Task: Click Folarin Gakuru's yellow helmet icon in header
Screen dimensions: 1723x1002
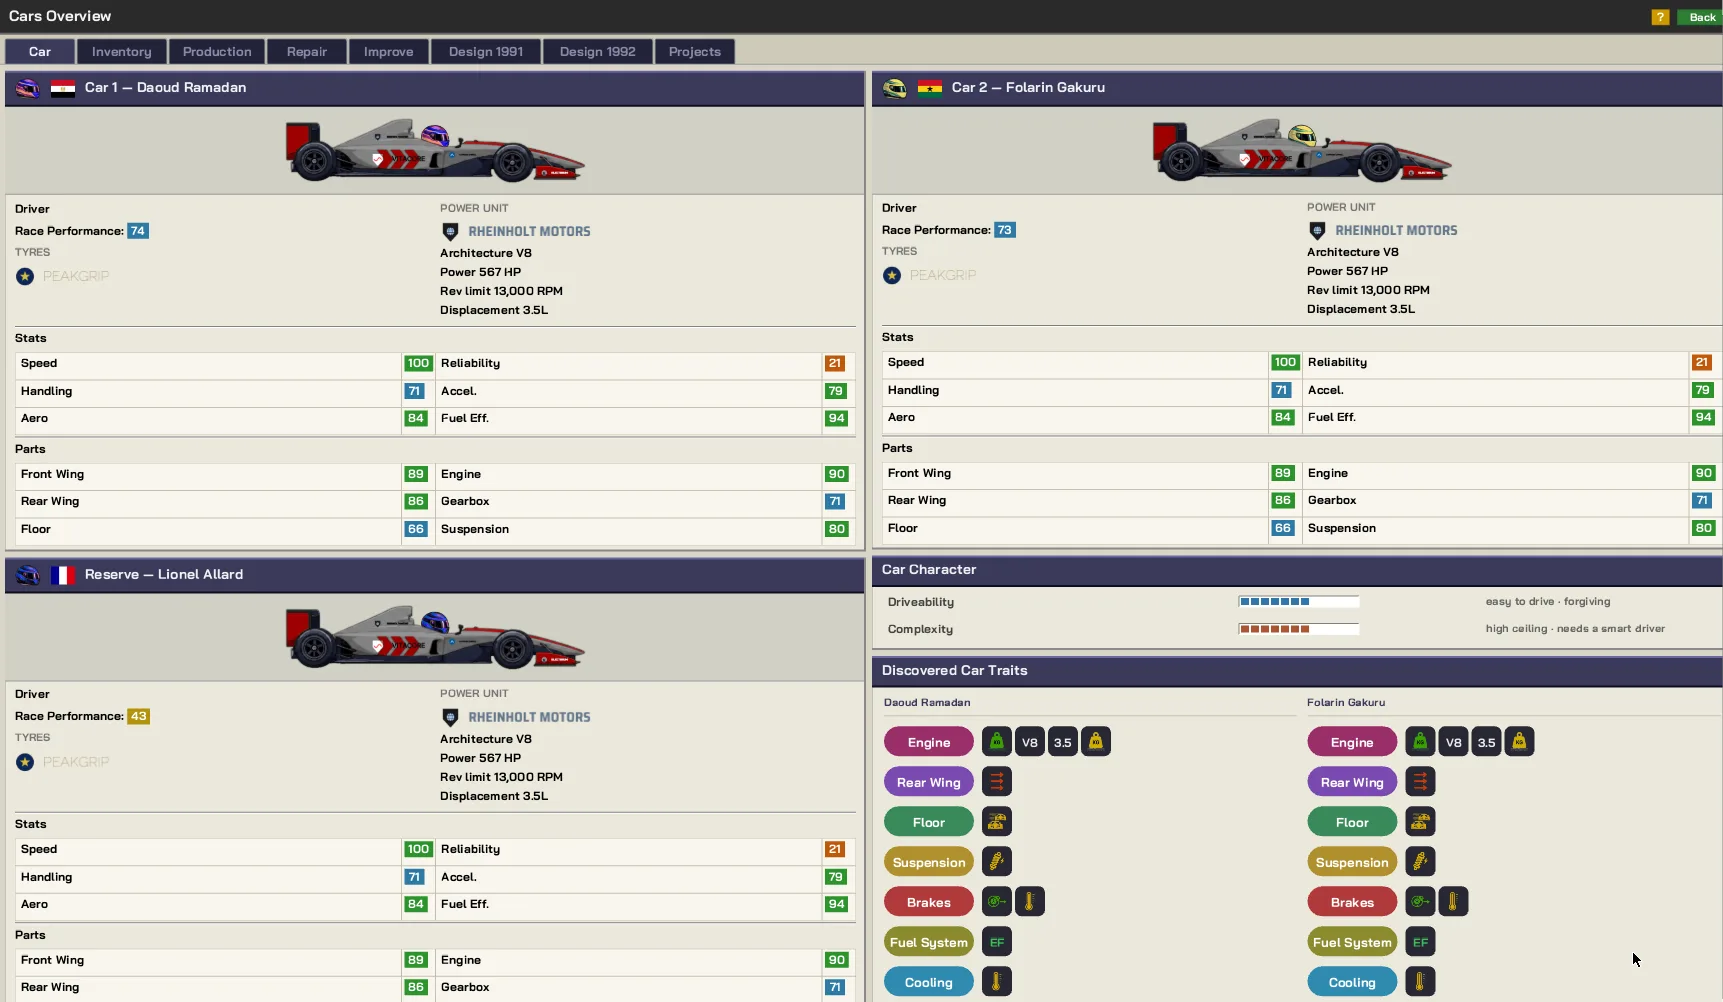Action: (895, 88)
